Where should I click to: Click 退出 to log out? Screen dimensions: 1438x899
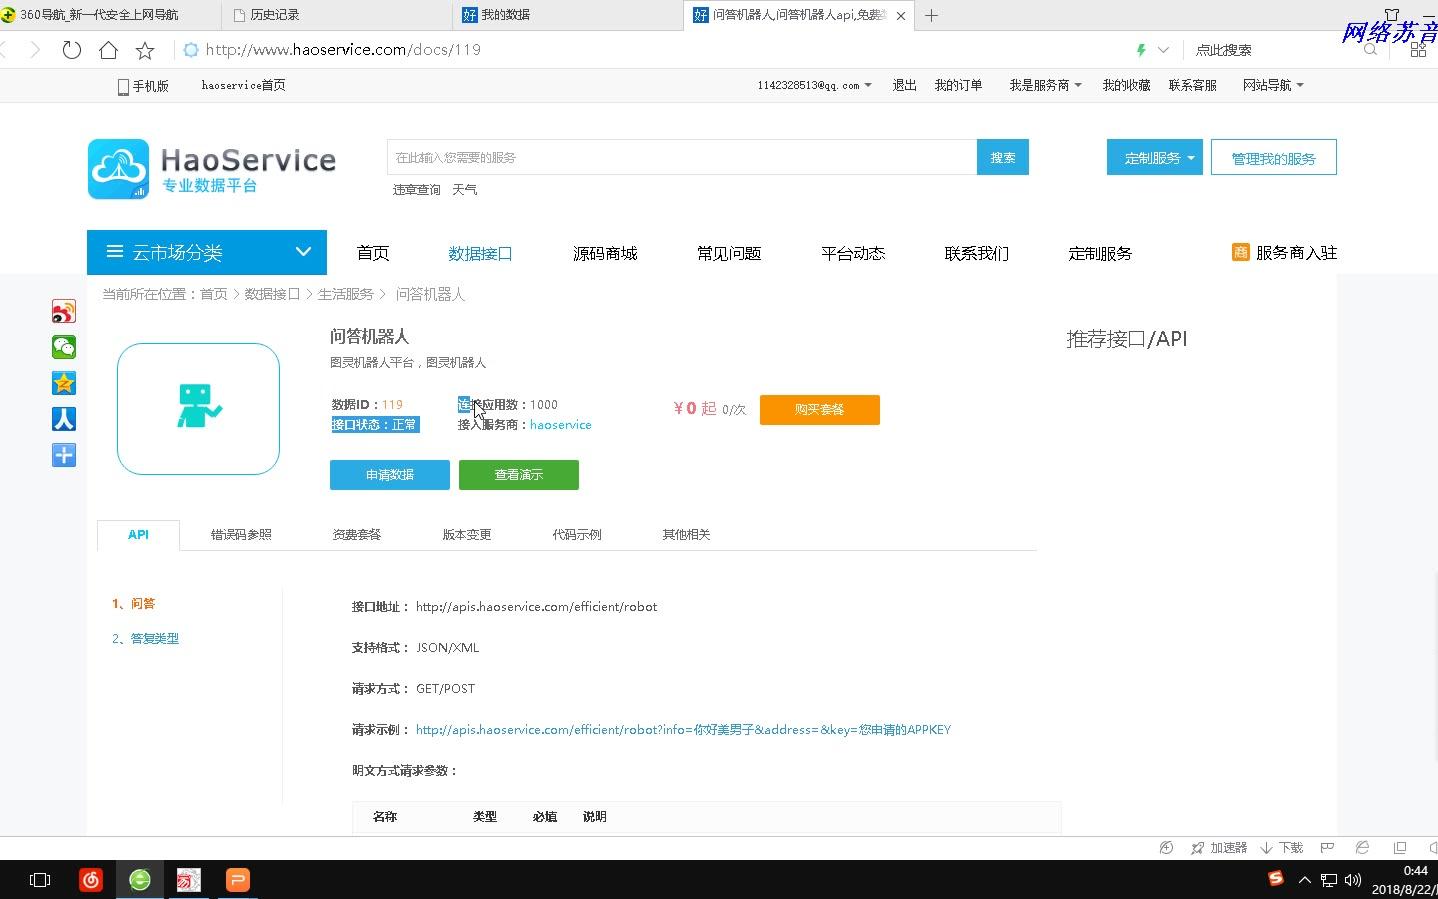tap(904, 85)
